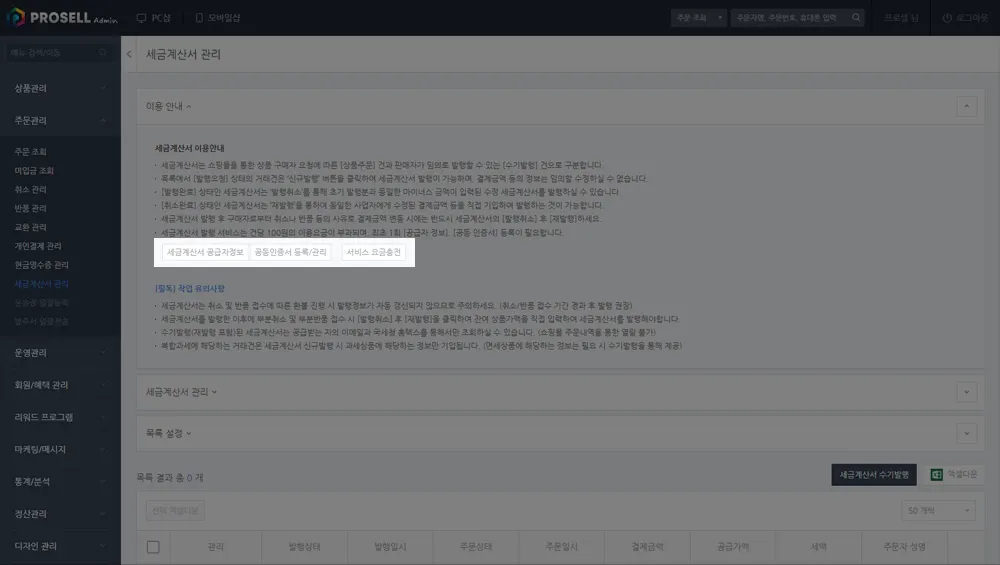Viewport: 1000px width, 565px height.
Task: Download list via 엑셀다운 icon
Action: click(936, 474)
